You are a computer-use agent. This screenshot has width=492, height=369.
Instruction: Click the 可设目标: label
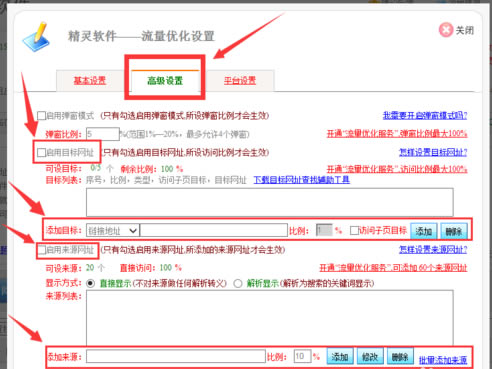point(64,169)
